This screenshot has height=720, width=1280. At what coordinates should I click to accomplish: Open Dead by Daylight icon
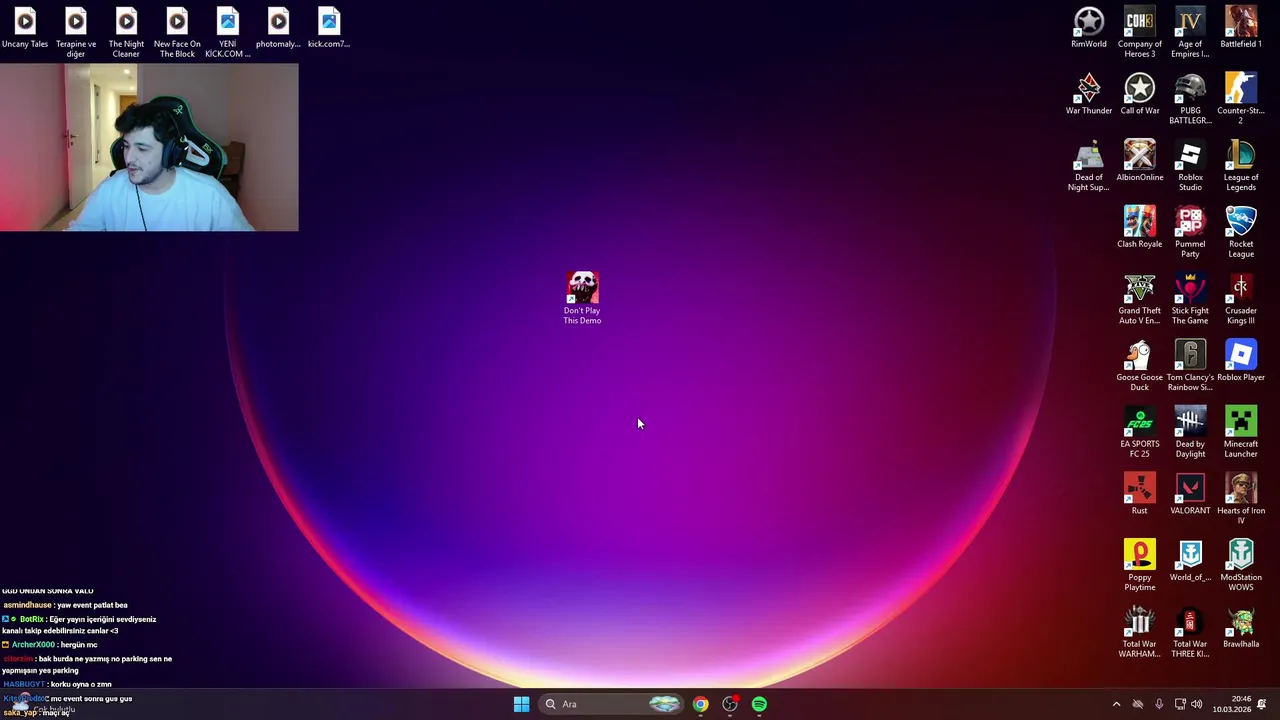point(1190,433)
